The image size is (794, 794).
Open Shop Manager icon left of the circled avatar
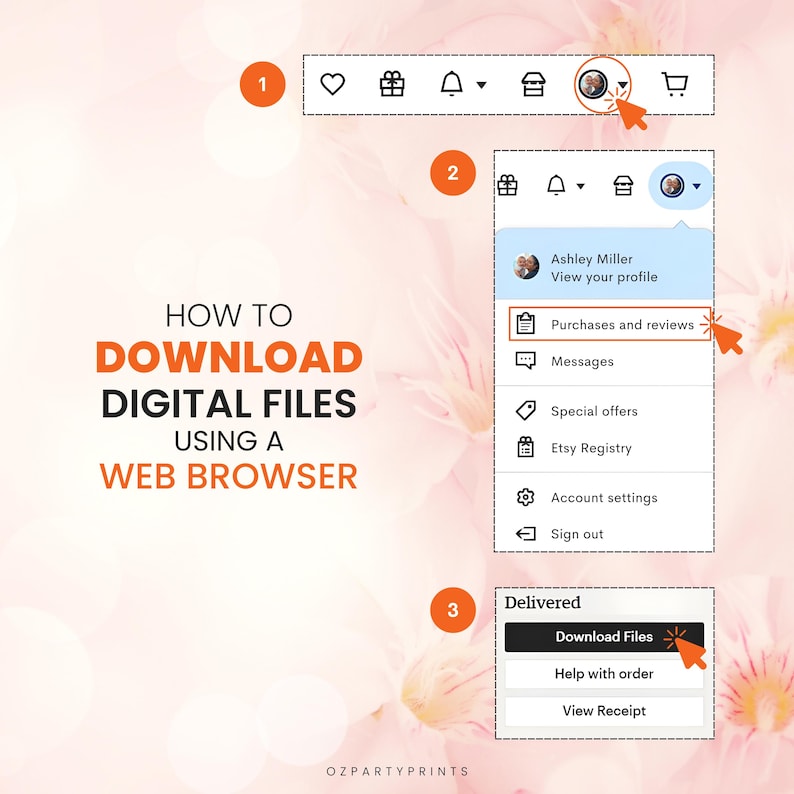coord(533,84)
